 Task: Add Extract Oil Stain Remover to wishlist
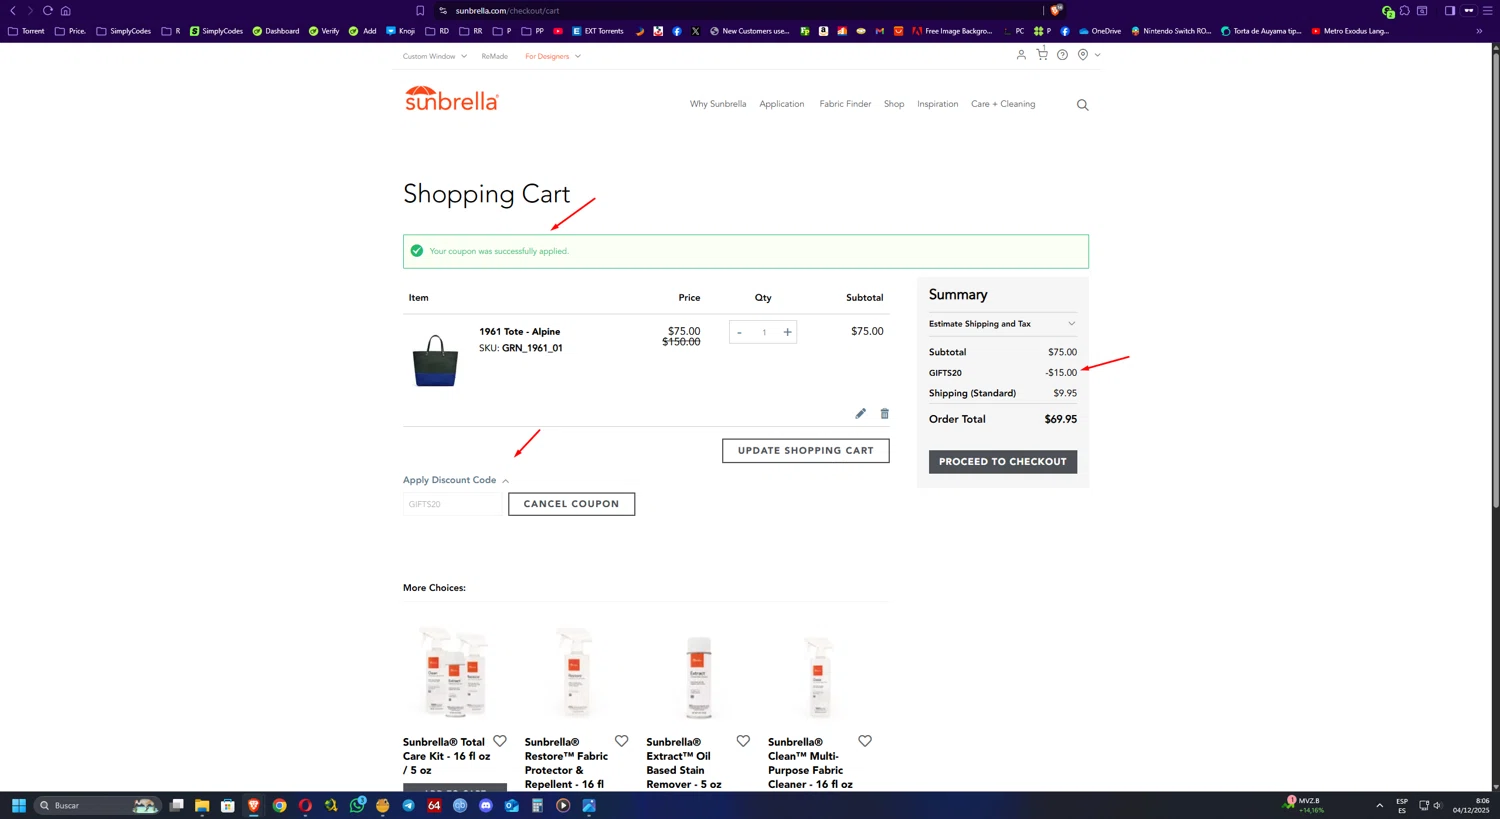pyautogui.click(x=743, y=741)
